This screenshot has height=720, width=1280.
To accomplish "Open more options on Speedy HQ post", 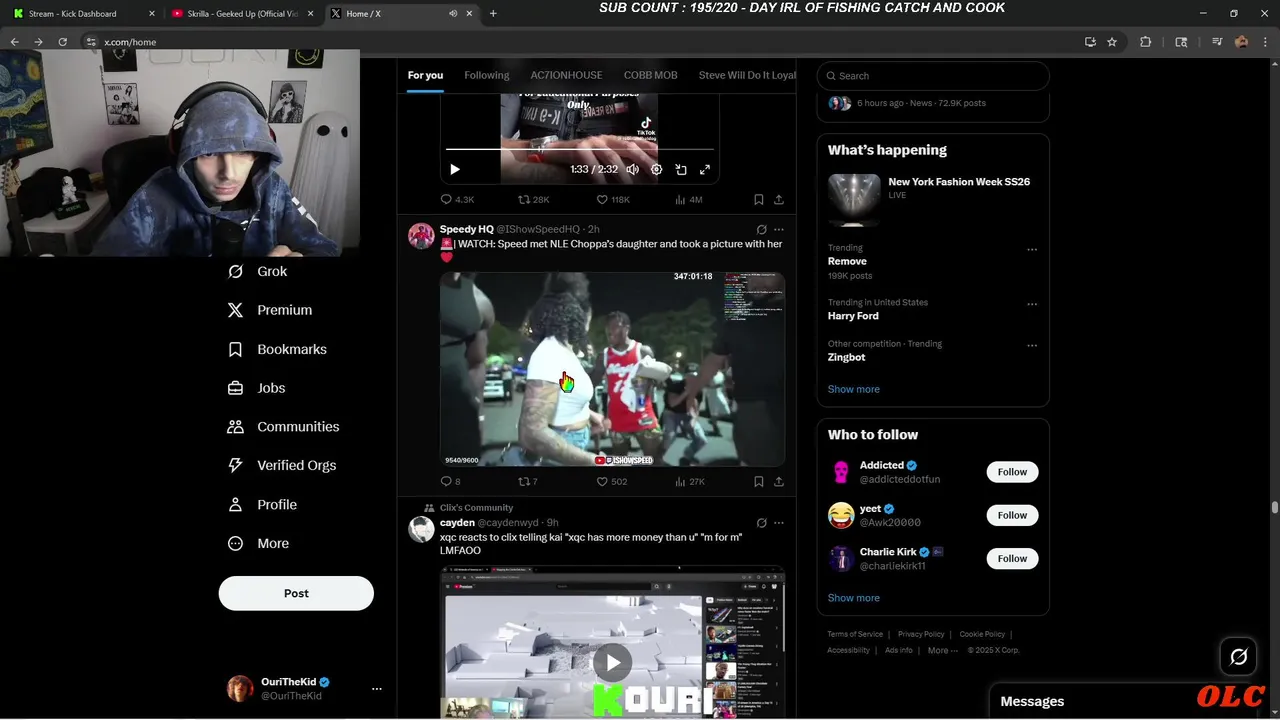I will click(x=779, y=230).
